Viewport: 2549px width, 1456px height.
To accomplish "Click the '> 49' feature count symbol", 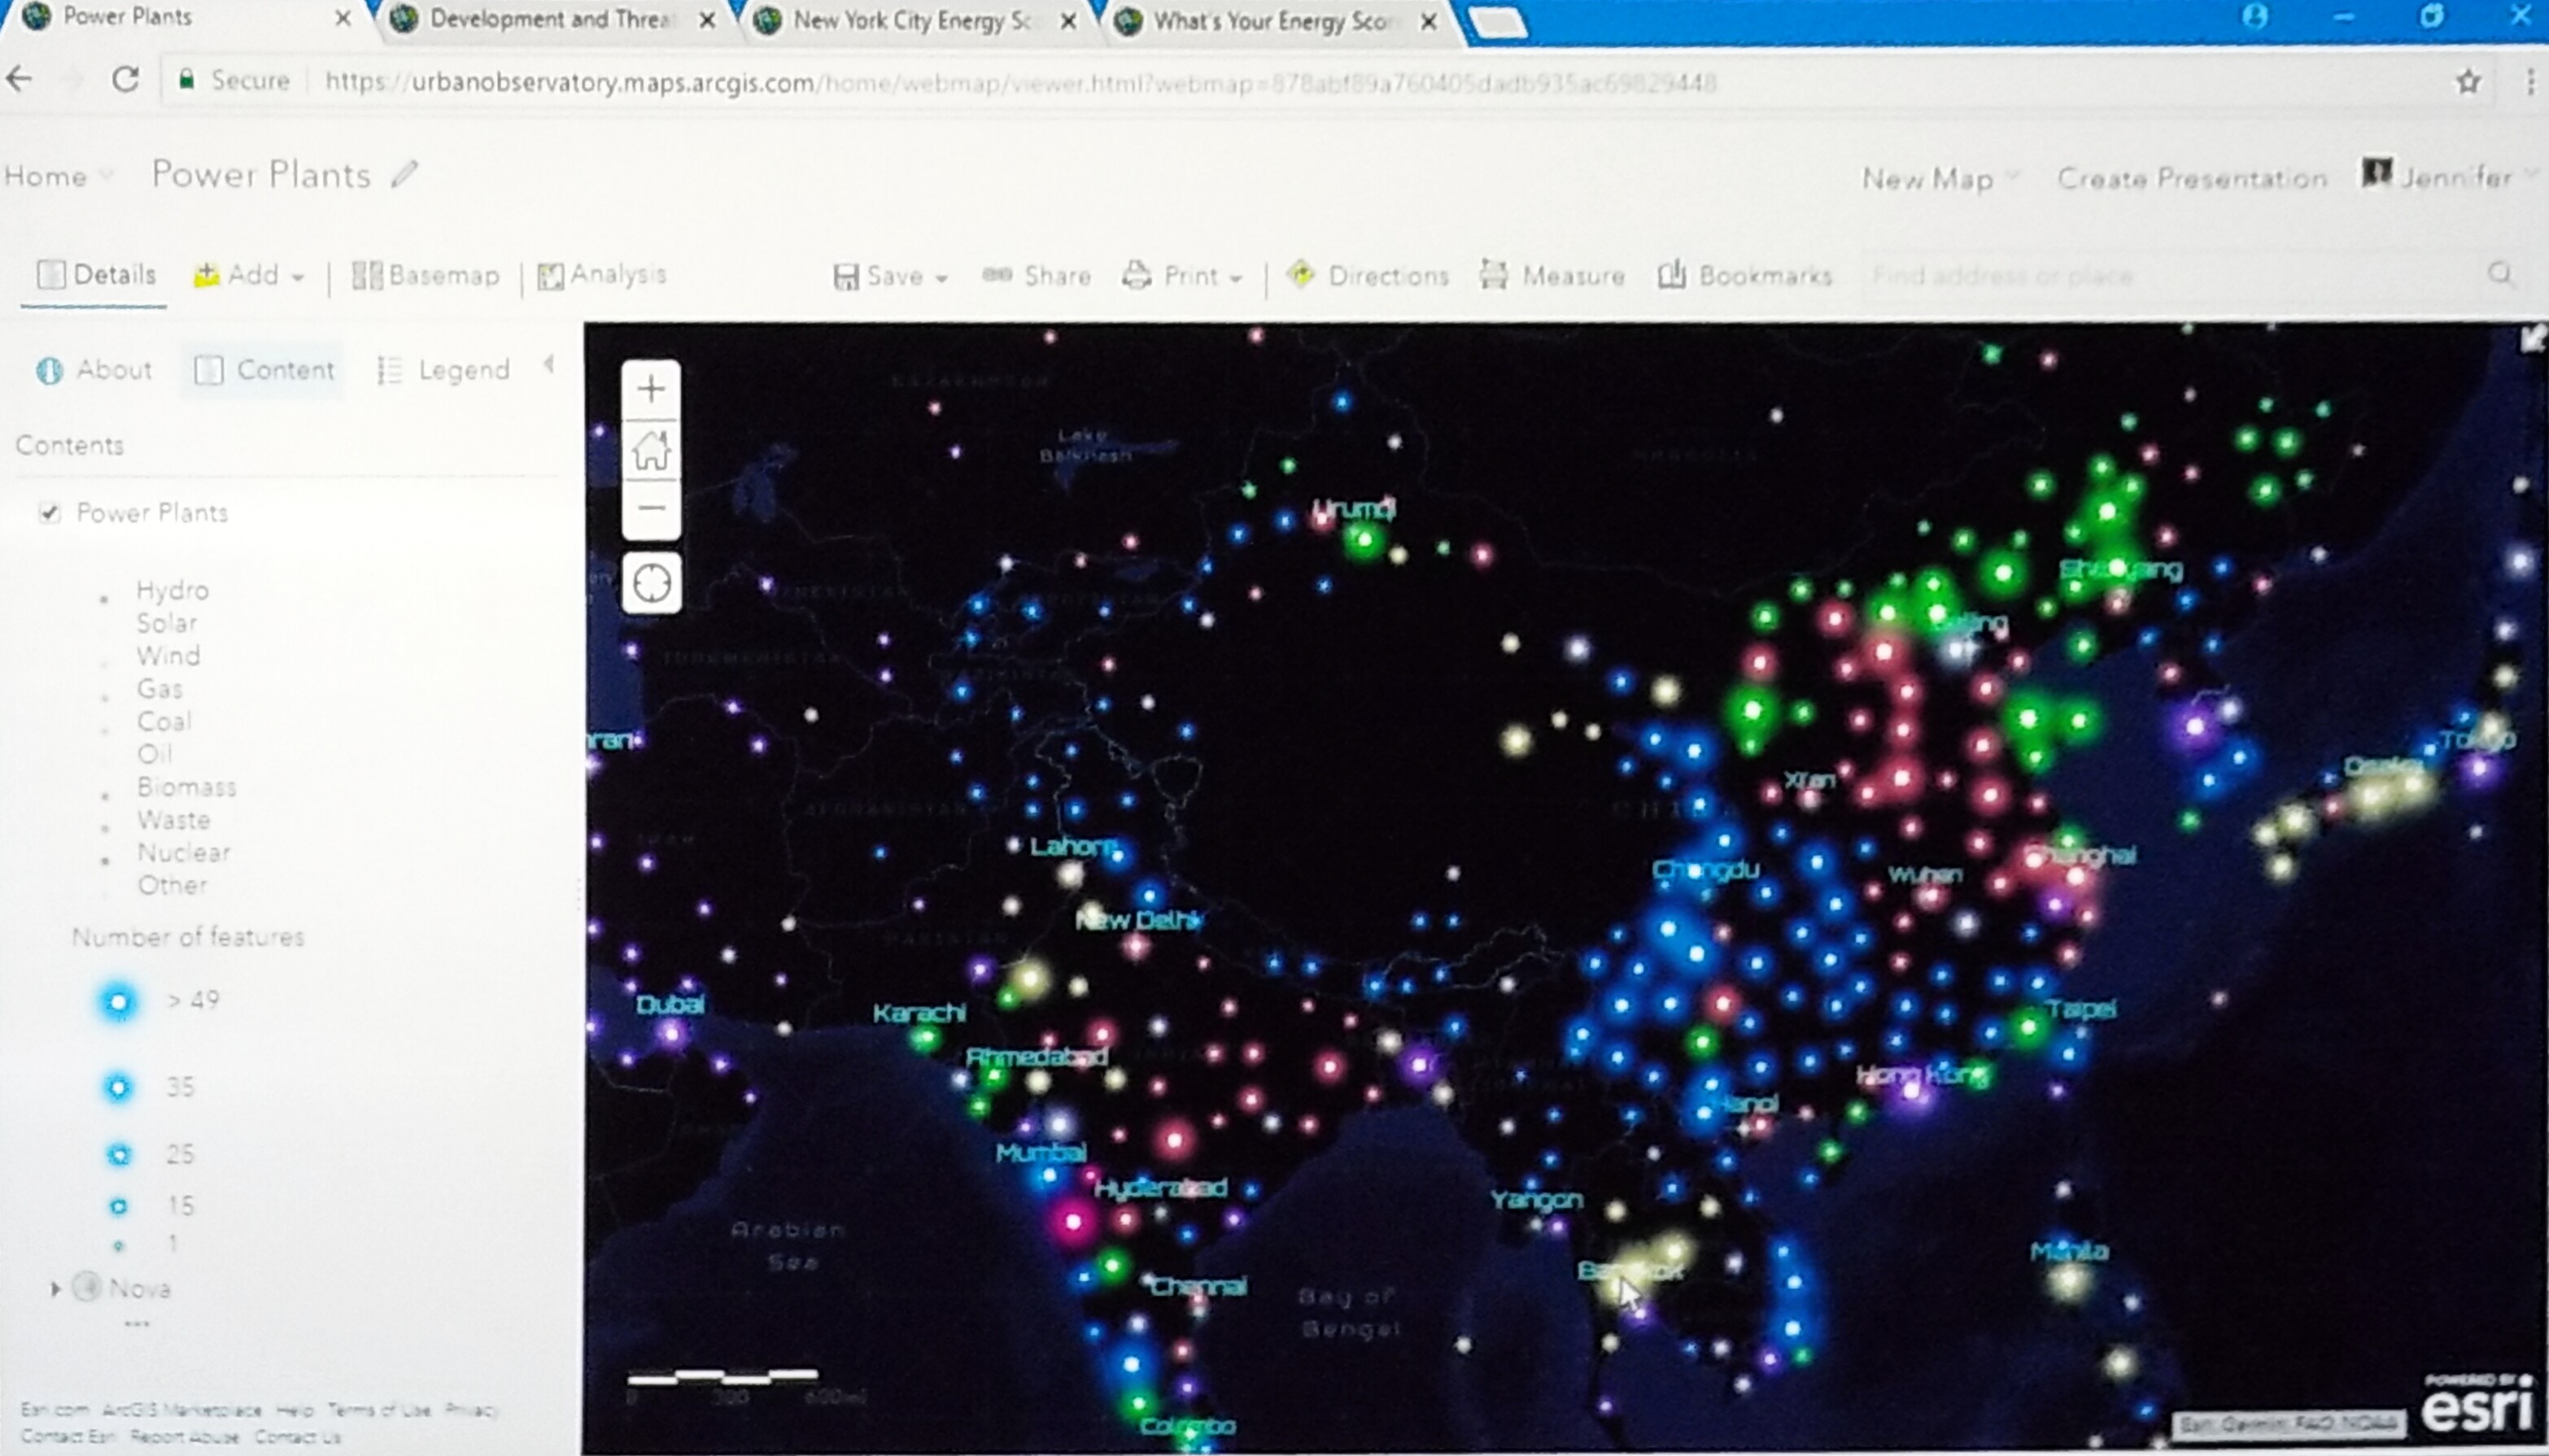I will (x=118, y=1002).
